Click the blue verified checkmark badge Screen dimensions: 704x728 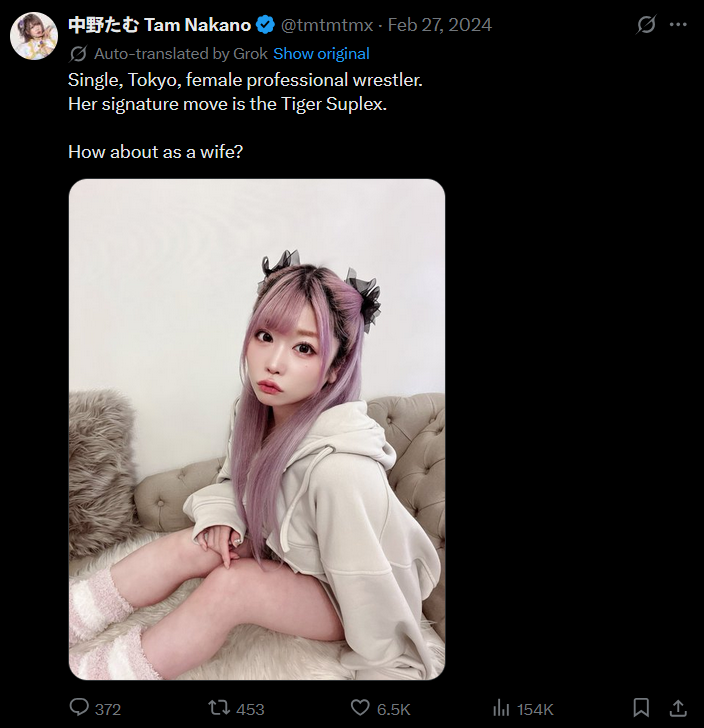[x=266, y=24]
